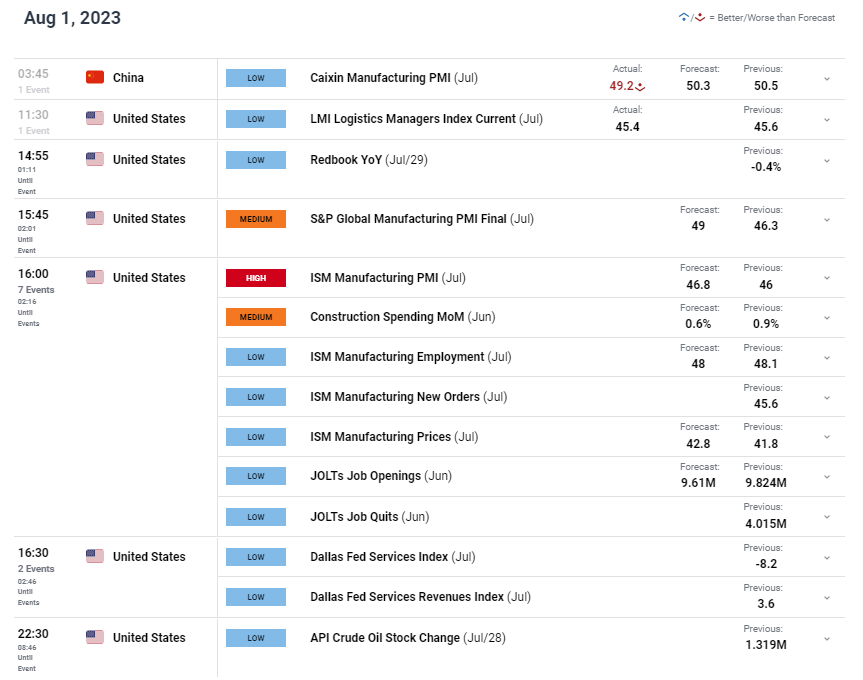Expand the Dallas Fed Services Revenues Index row

click(x=827, y=597)
